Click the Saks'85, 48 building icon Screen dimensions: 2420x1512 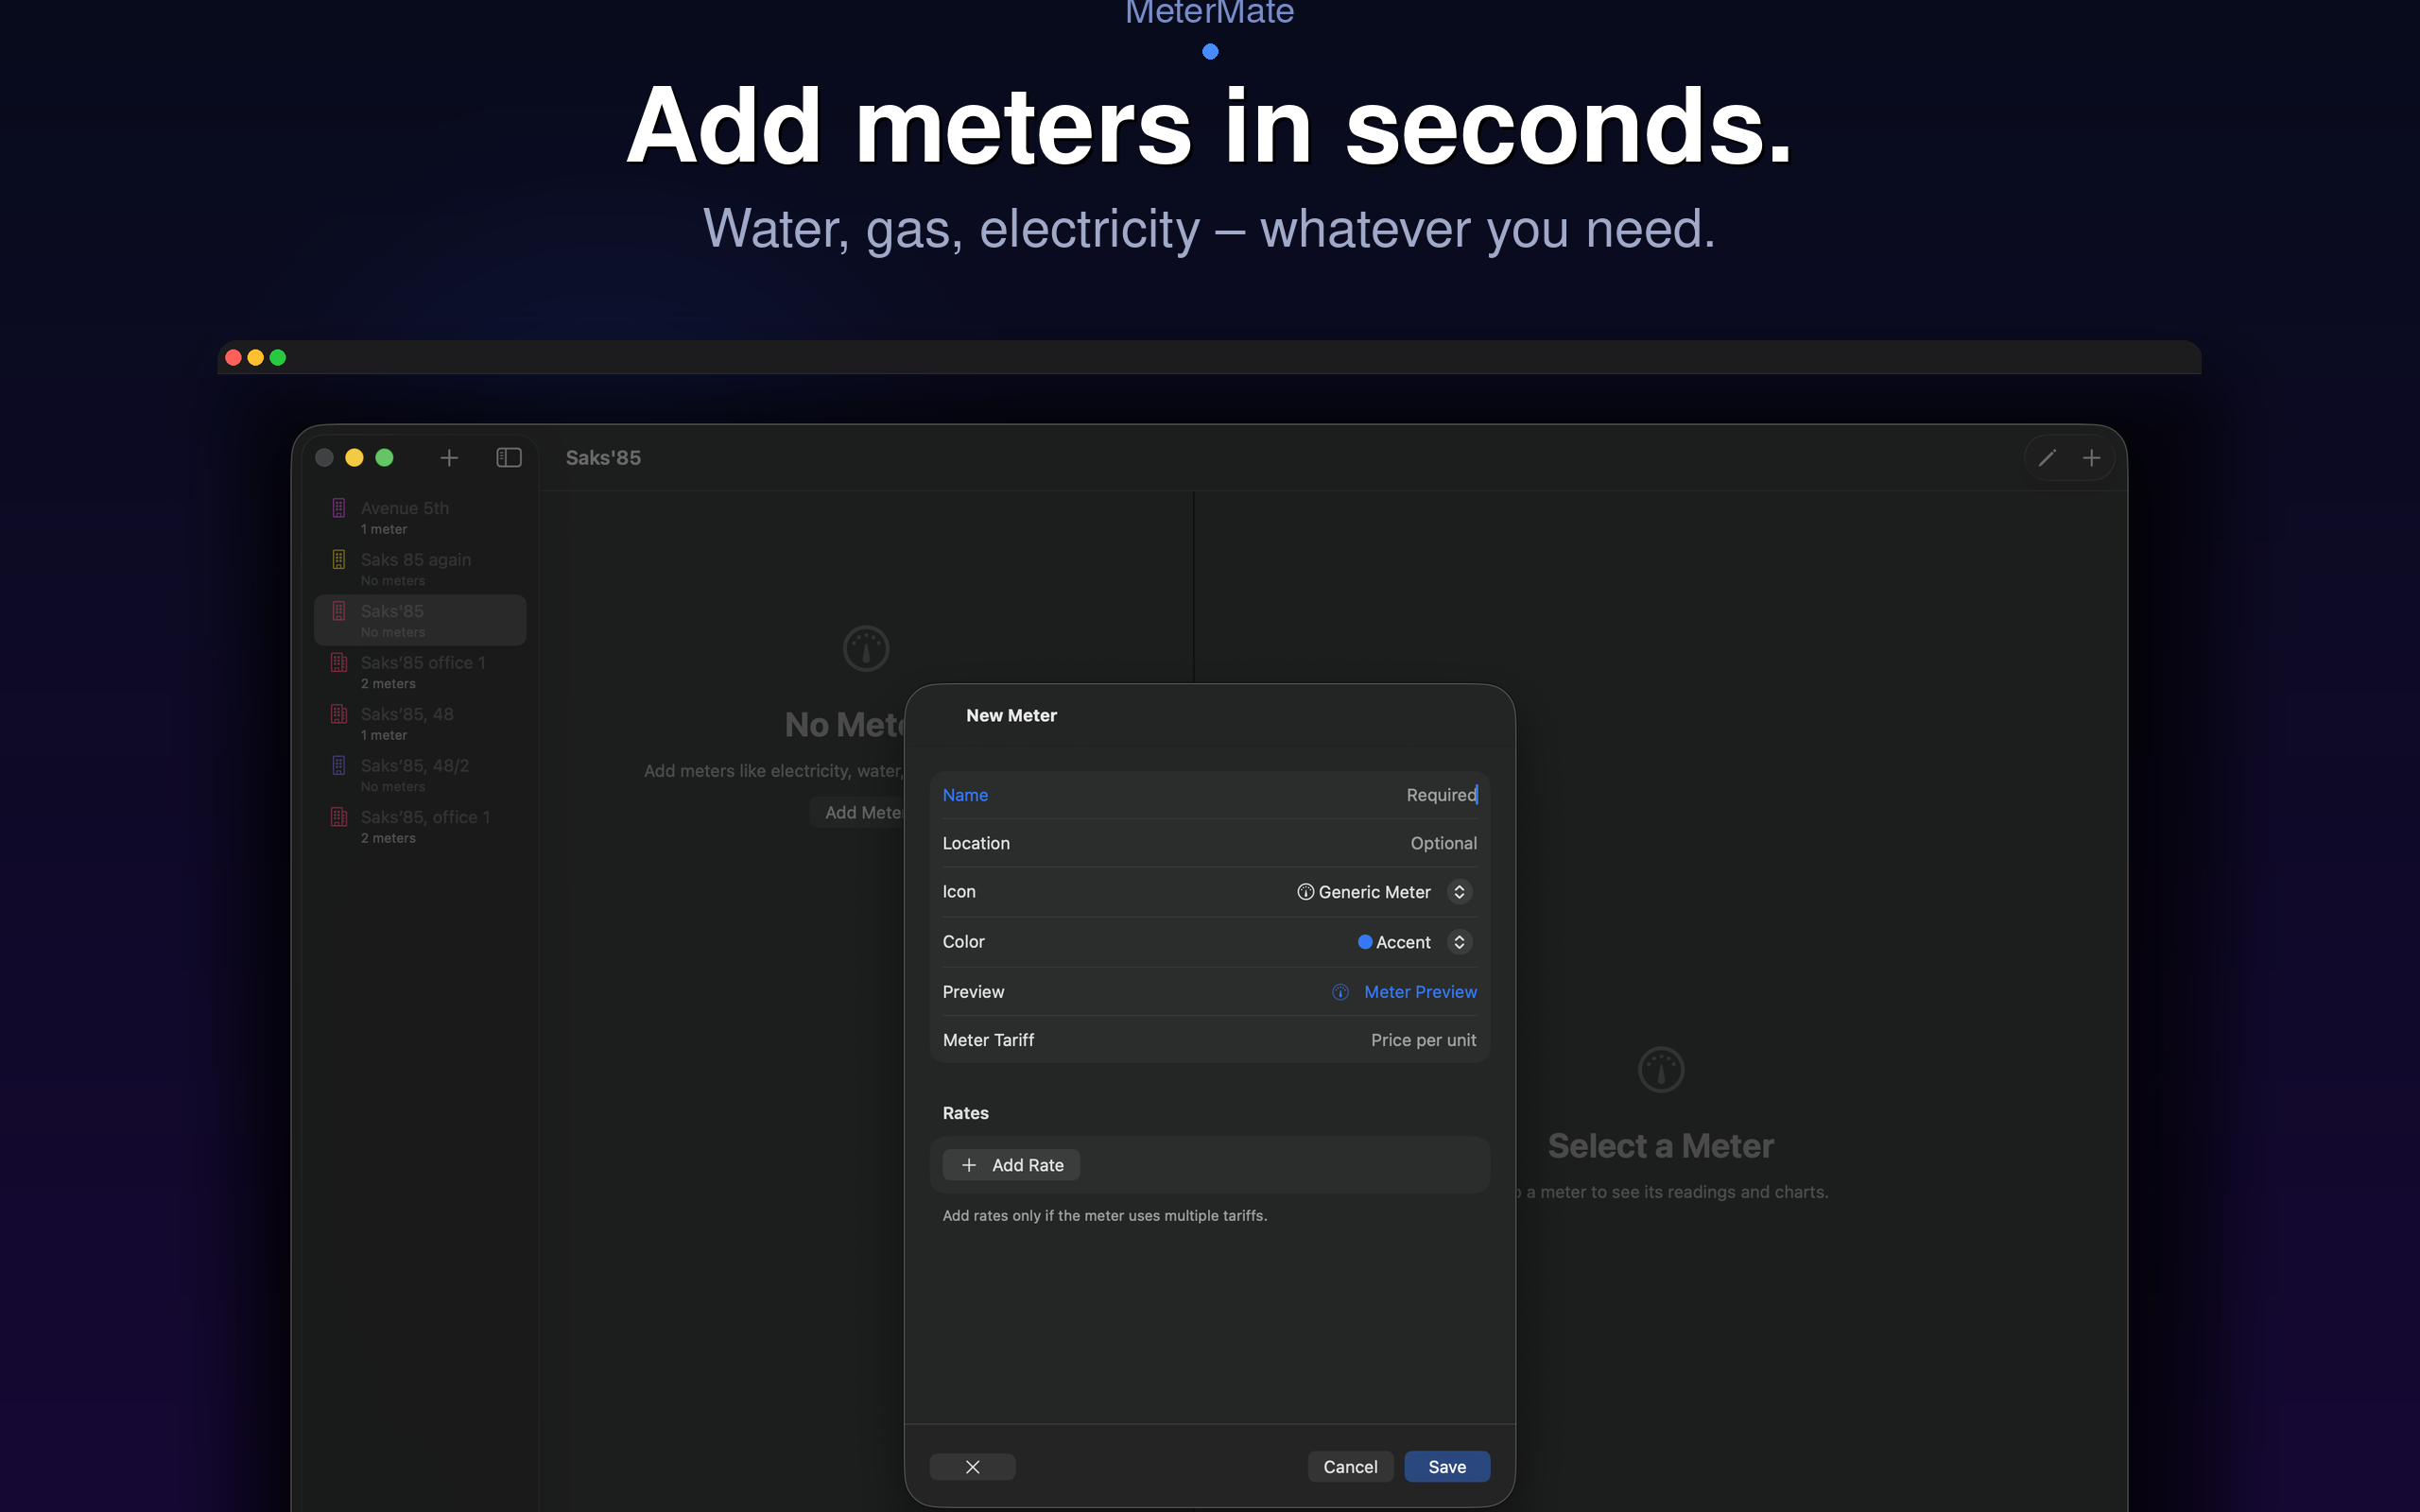click(x=339, y=714)
